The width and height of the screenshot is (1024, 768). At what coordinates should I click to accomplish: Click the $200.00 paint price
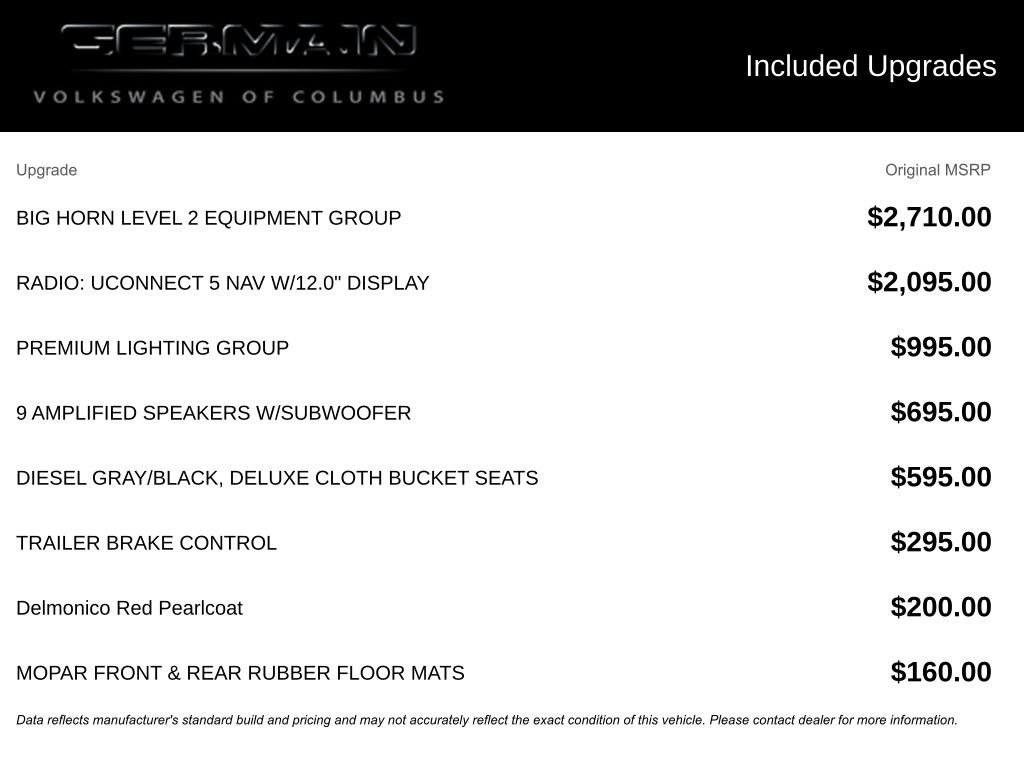coord(941,607)
